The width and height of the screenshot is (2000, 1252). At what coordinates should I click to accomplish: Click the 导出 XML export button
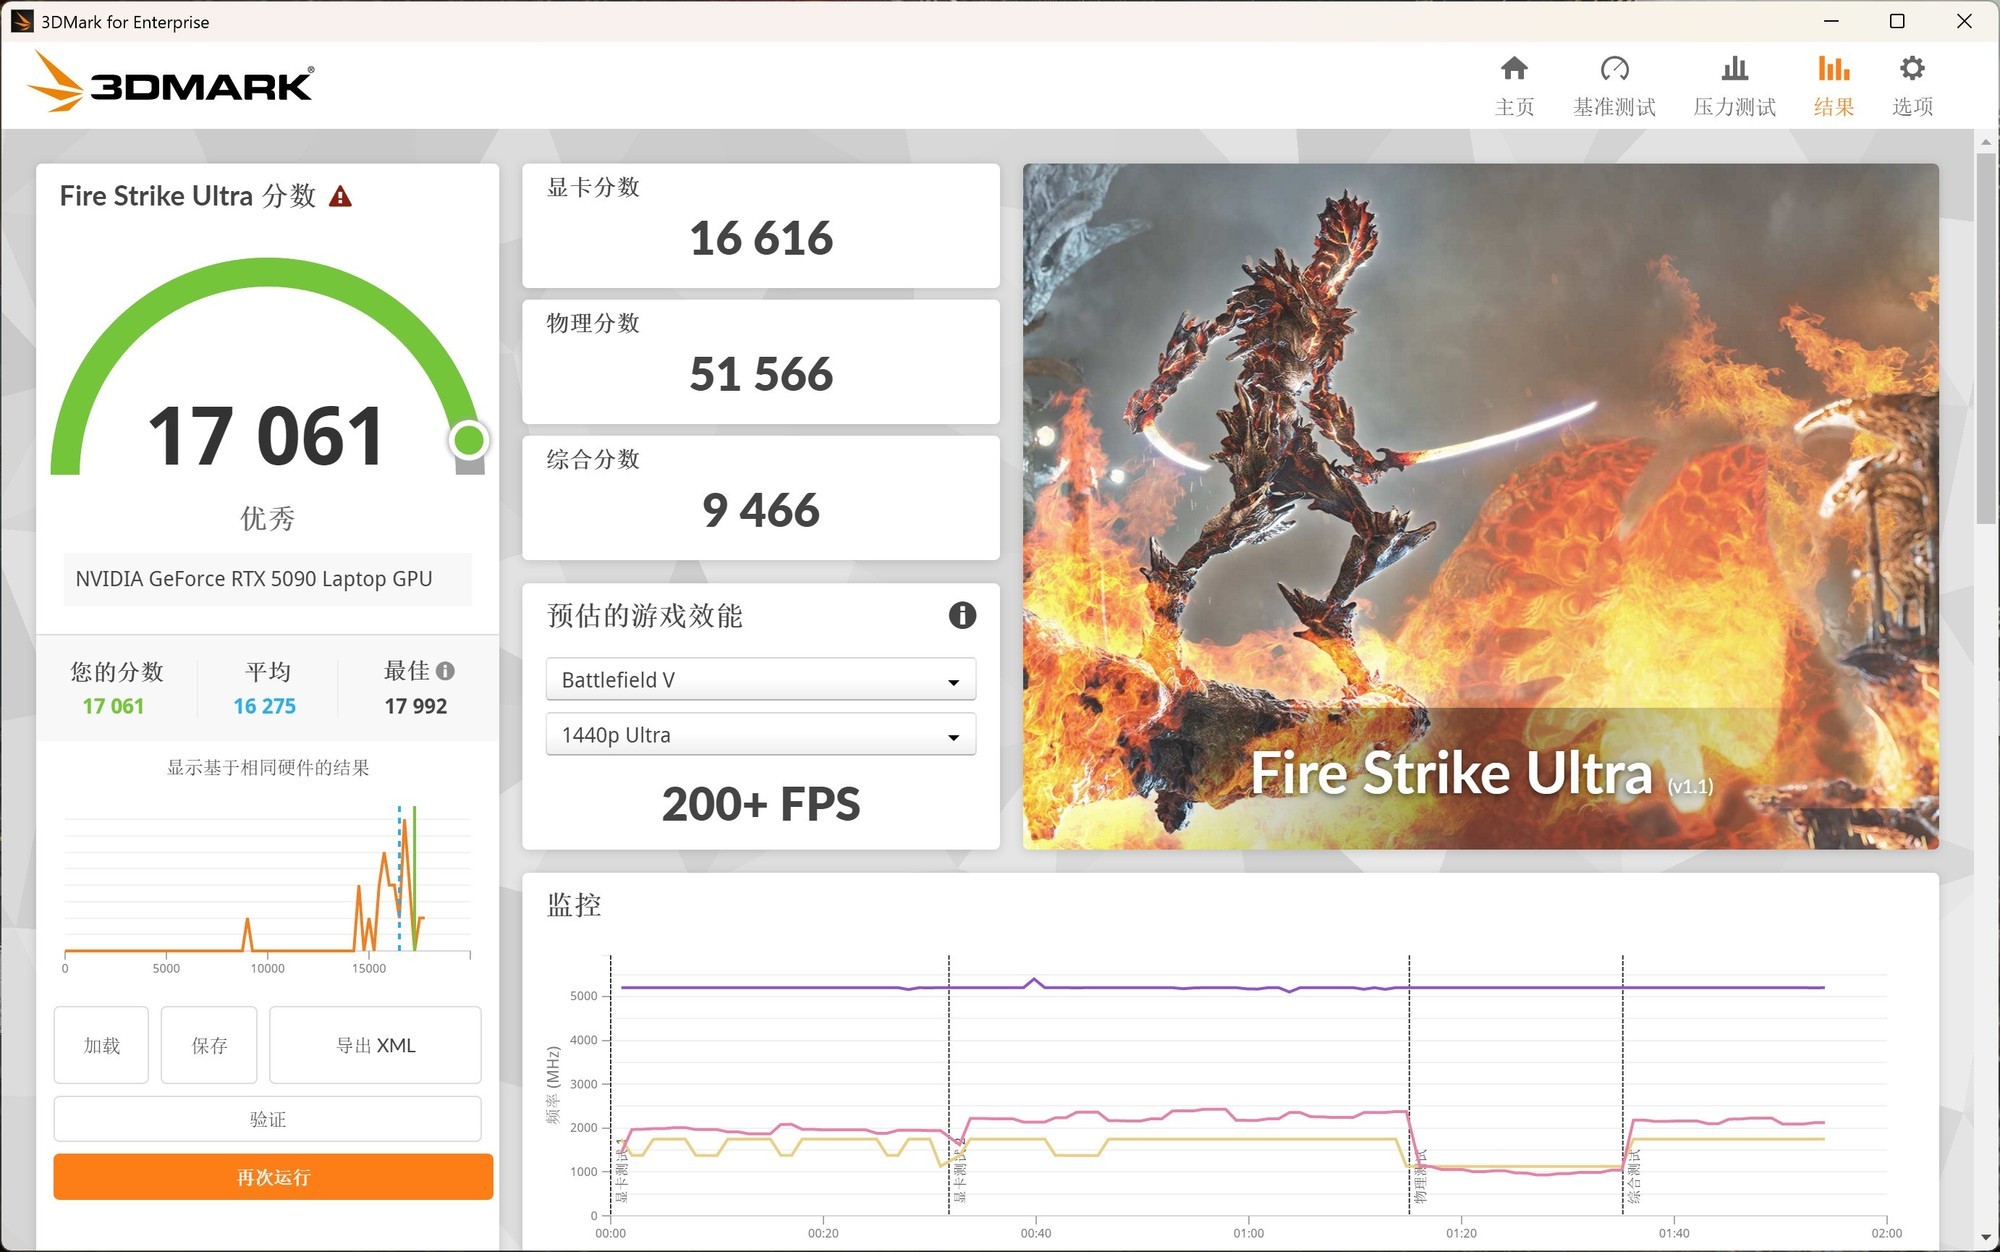[x=375, y=1045]
